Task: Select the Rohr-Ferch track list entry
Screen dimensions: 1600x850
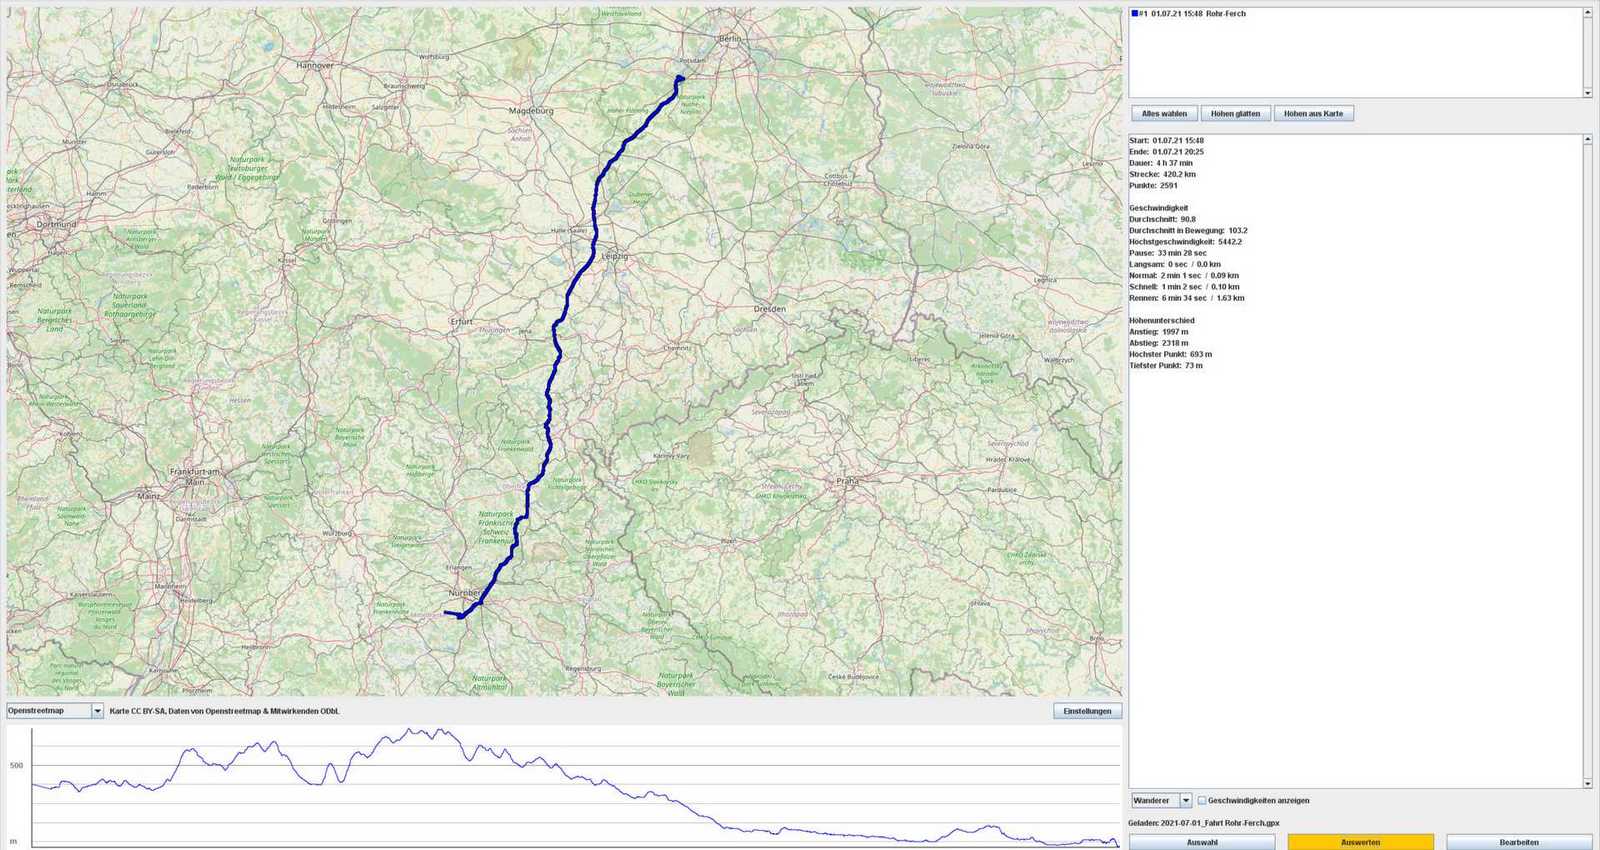Action: [1197, 14]
